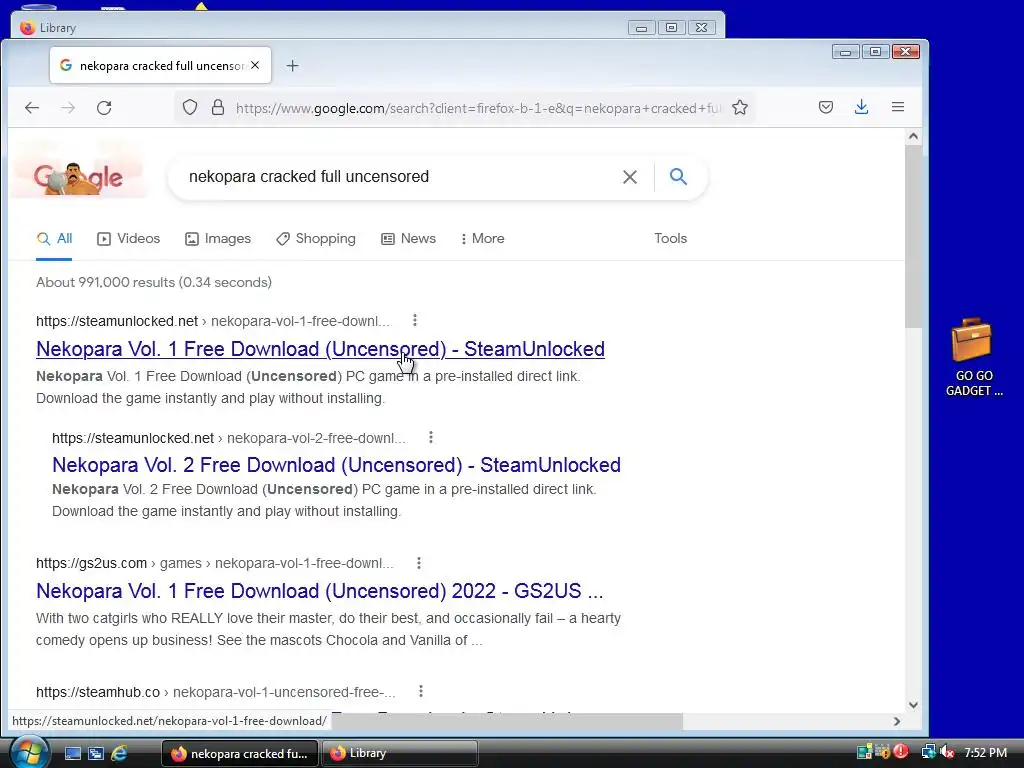Expand the More search filters menu
Viewport: 1024px width, 768px height.
483,238
